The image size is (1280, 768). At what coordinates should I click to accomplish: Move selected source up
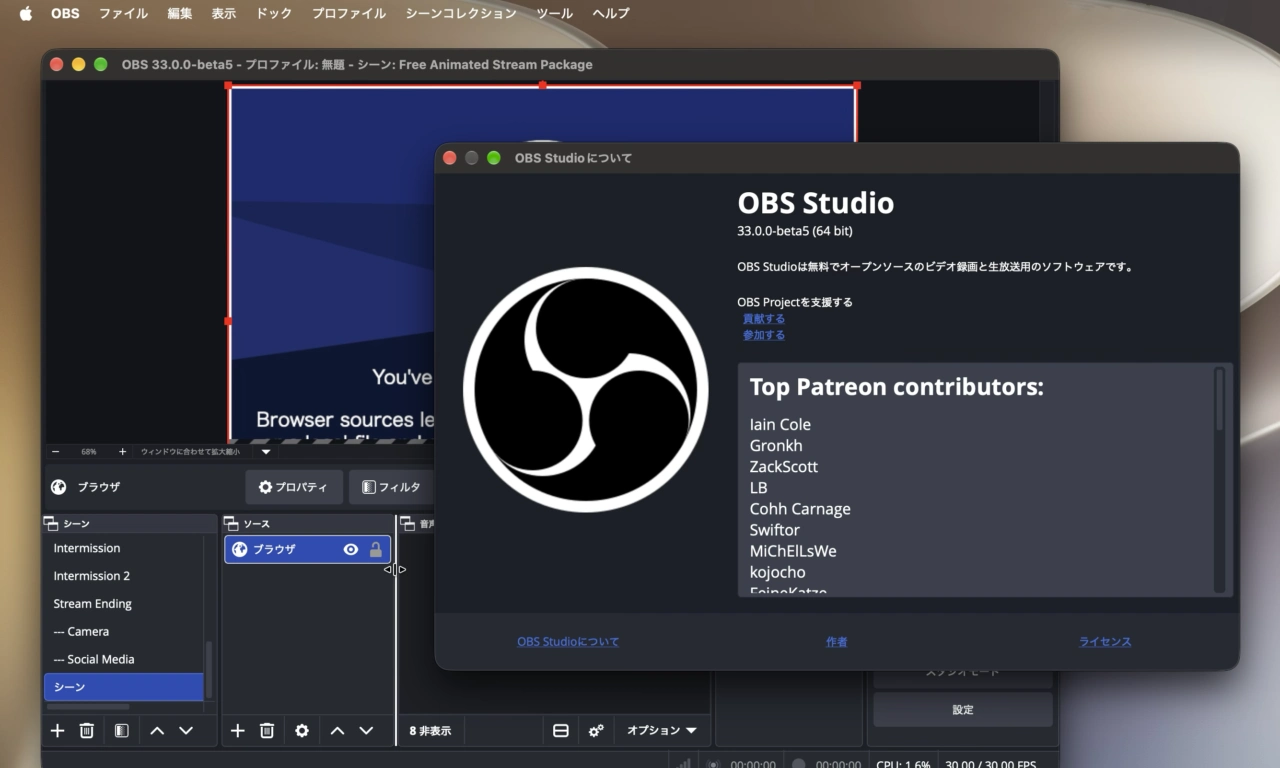337,731
